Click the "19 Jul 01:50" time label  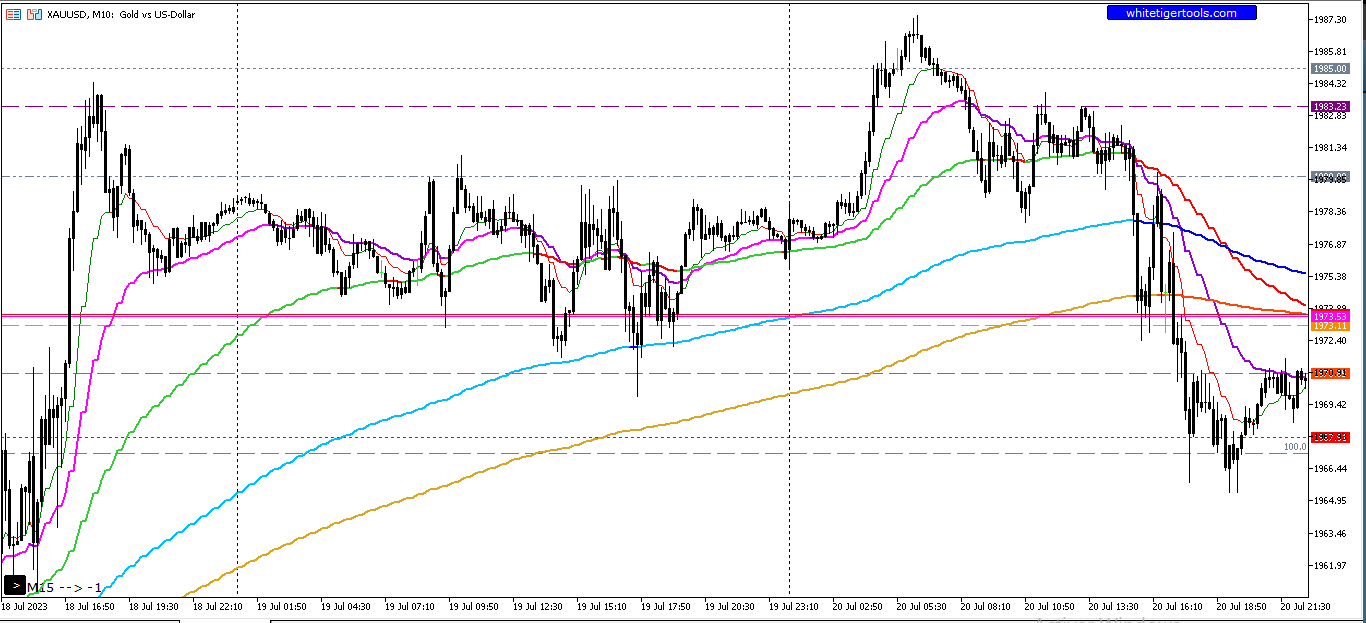pyautogui.click(x=282, y=606)
